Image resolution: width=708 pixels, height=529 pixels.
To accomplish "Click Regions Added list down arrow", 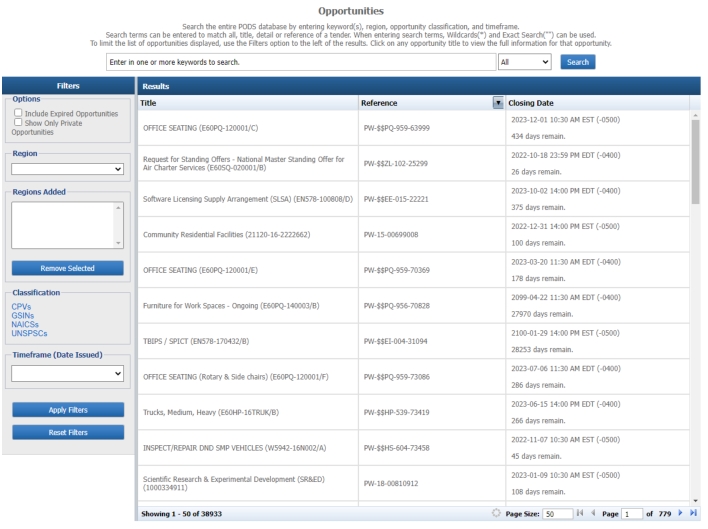I will coord(118,243).
